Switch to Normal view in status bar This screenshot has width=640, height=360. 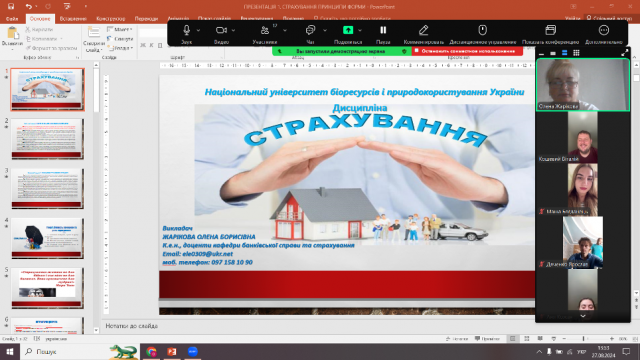point(513,339)
